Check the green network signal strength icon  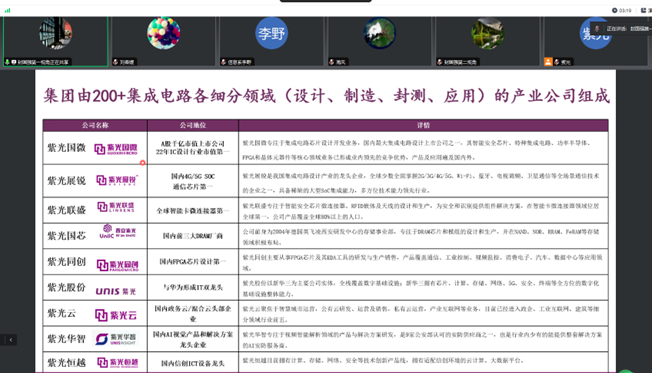7,10
